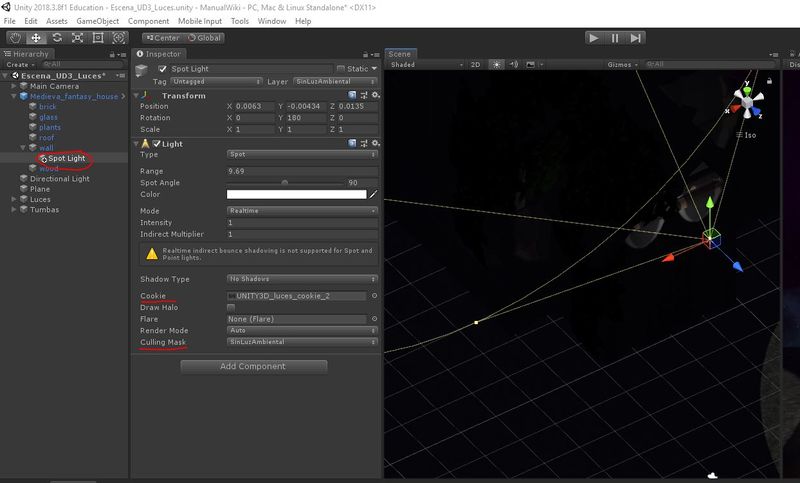Viewport: 800px width, 483px height.
Task: Expand the Main Camera object
Action: pyautogui.click(x=14, y=86)
